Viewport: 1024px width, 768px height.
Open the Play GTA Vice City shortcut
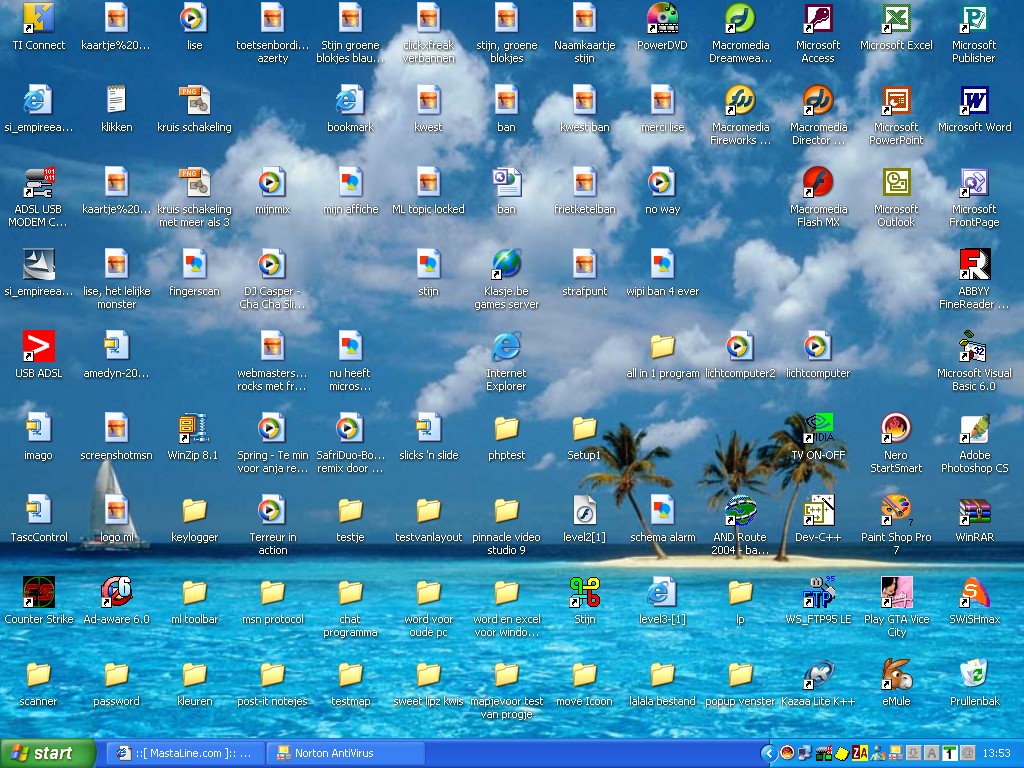pos(896,593)
